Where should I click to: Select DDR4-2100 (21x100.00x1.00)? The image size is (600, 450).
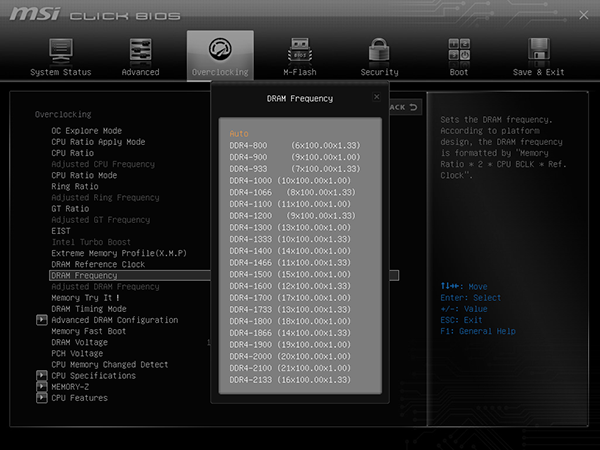290,368
